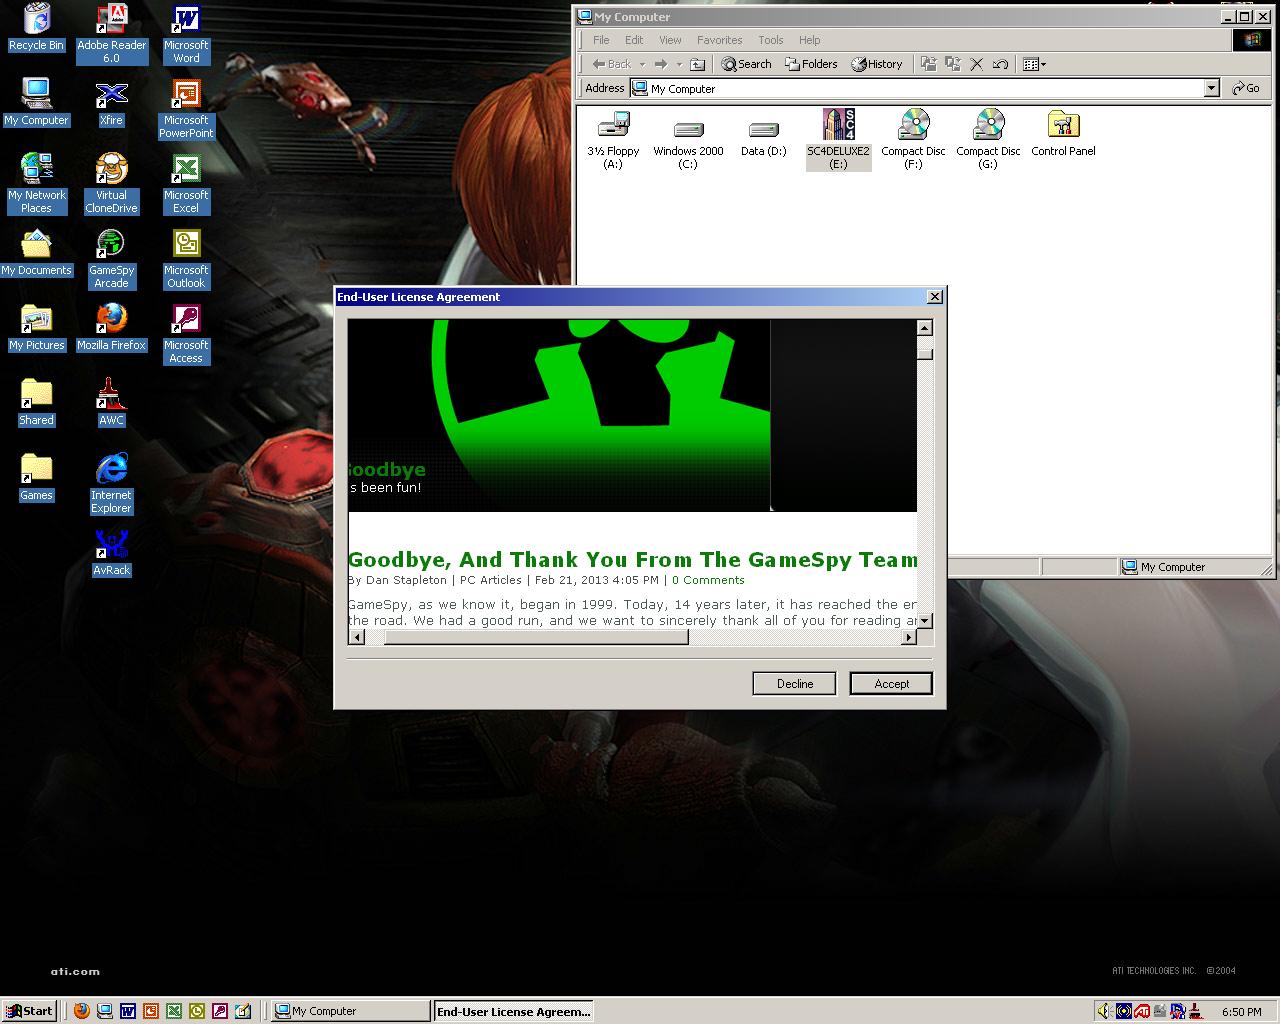Open the Favorites menu

click(719, 40)
